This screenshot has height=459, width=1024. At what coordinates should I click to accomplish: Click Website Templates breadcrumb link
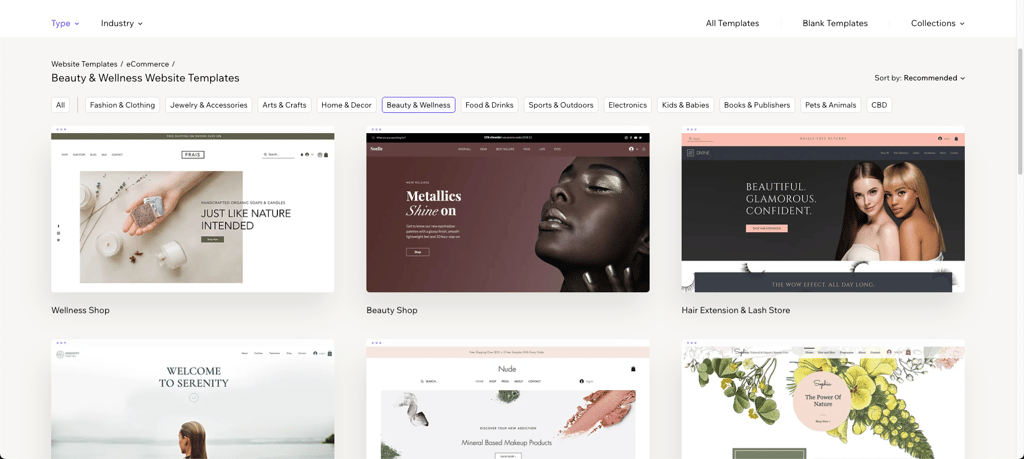click(84, 64)
